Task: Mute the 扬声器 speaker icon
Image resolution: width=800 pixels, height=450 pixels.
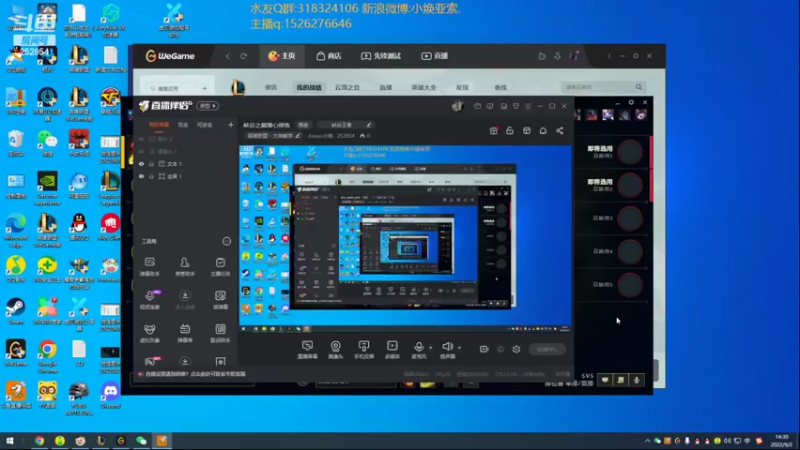Action: click(x=447, y=346)
